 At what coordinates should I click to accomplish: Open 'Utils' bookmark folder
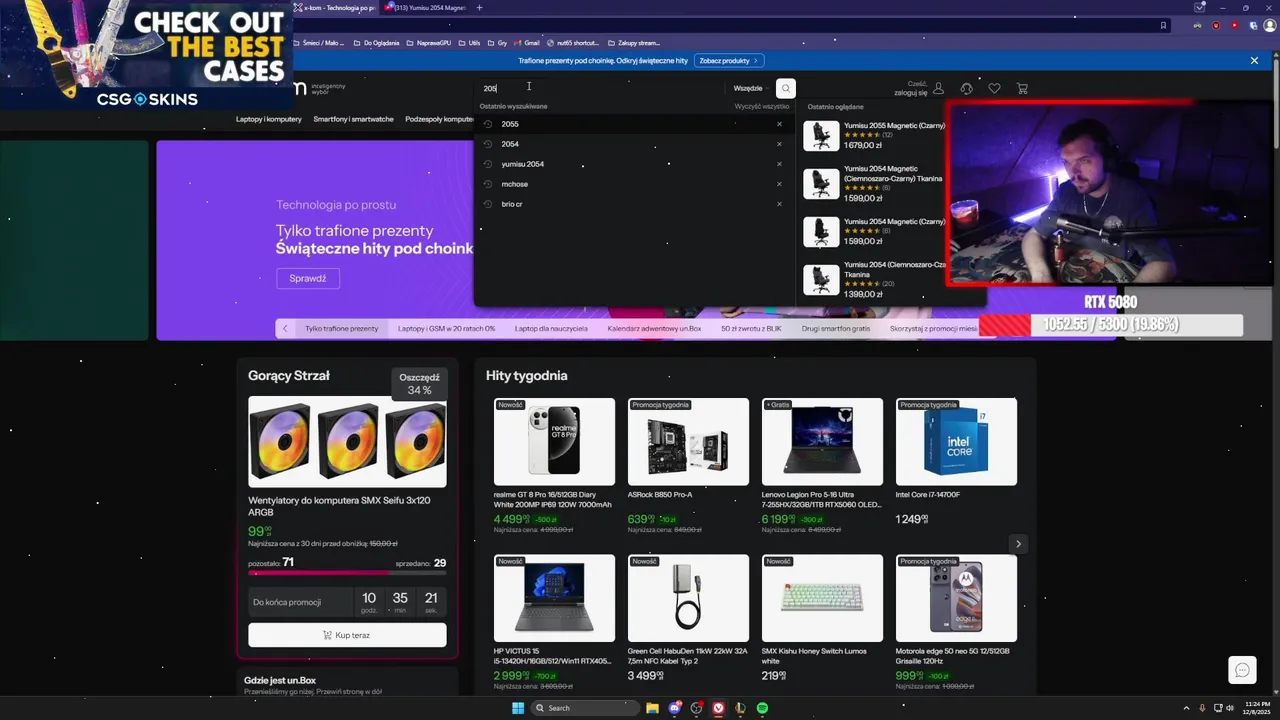[x=470, y=43]
